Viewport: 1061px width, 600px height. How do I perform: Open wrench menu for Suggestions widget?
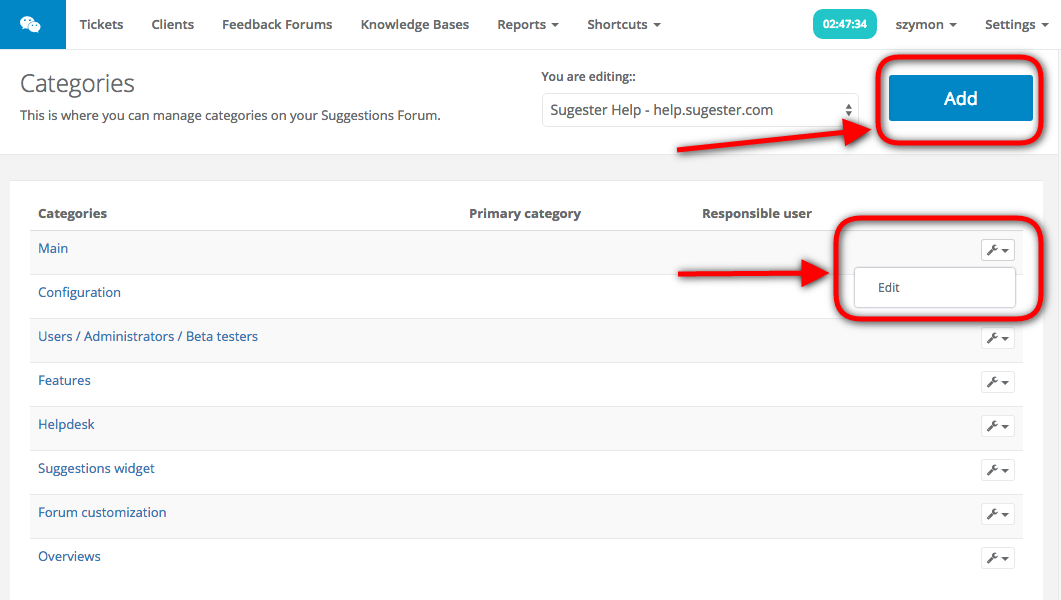click(997, 470)
